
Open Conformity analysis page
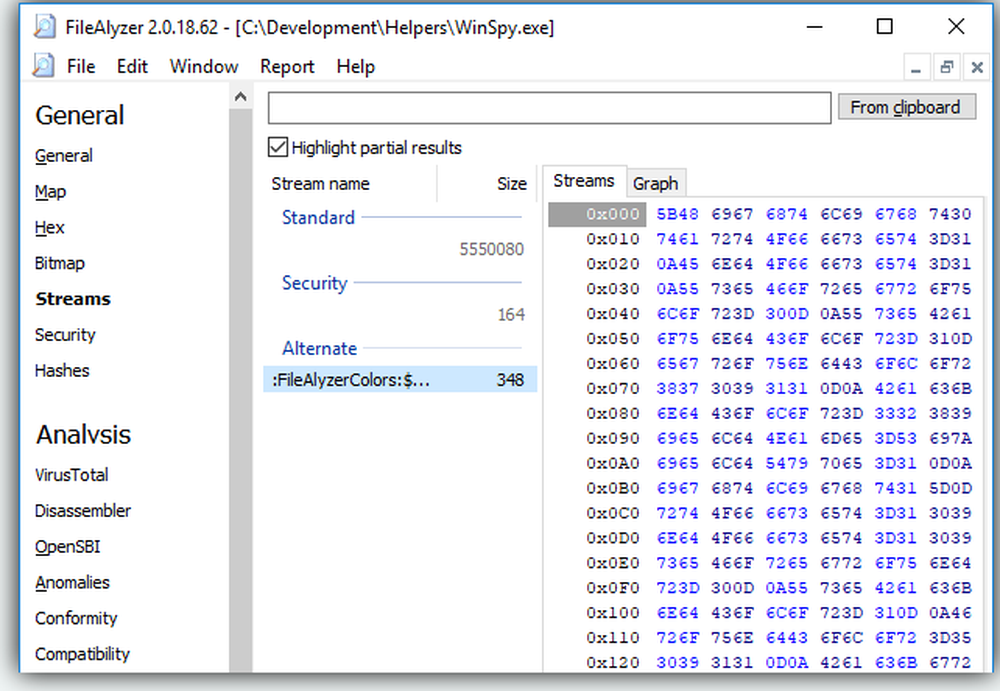click(76, 618)
